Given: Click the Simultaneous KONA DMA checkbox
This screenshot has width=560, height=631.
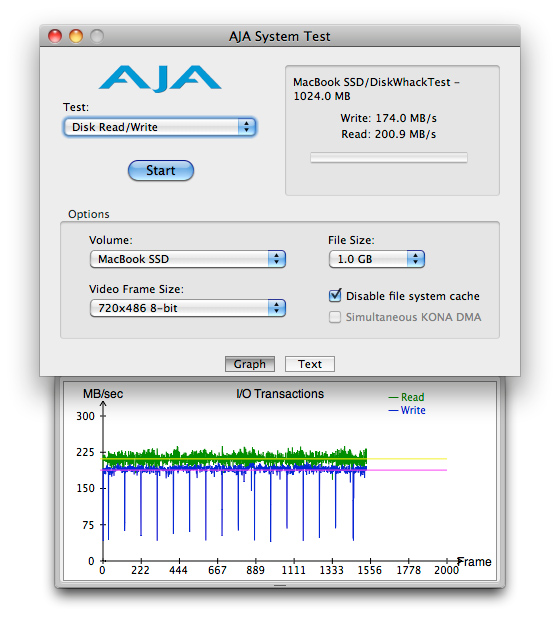Looking at the screenshot, I should 335,317.
